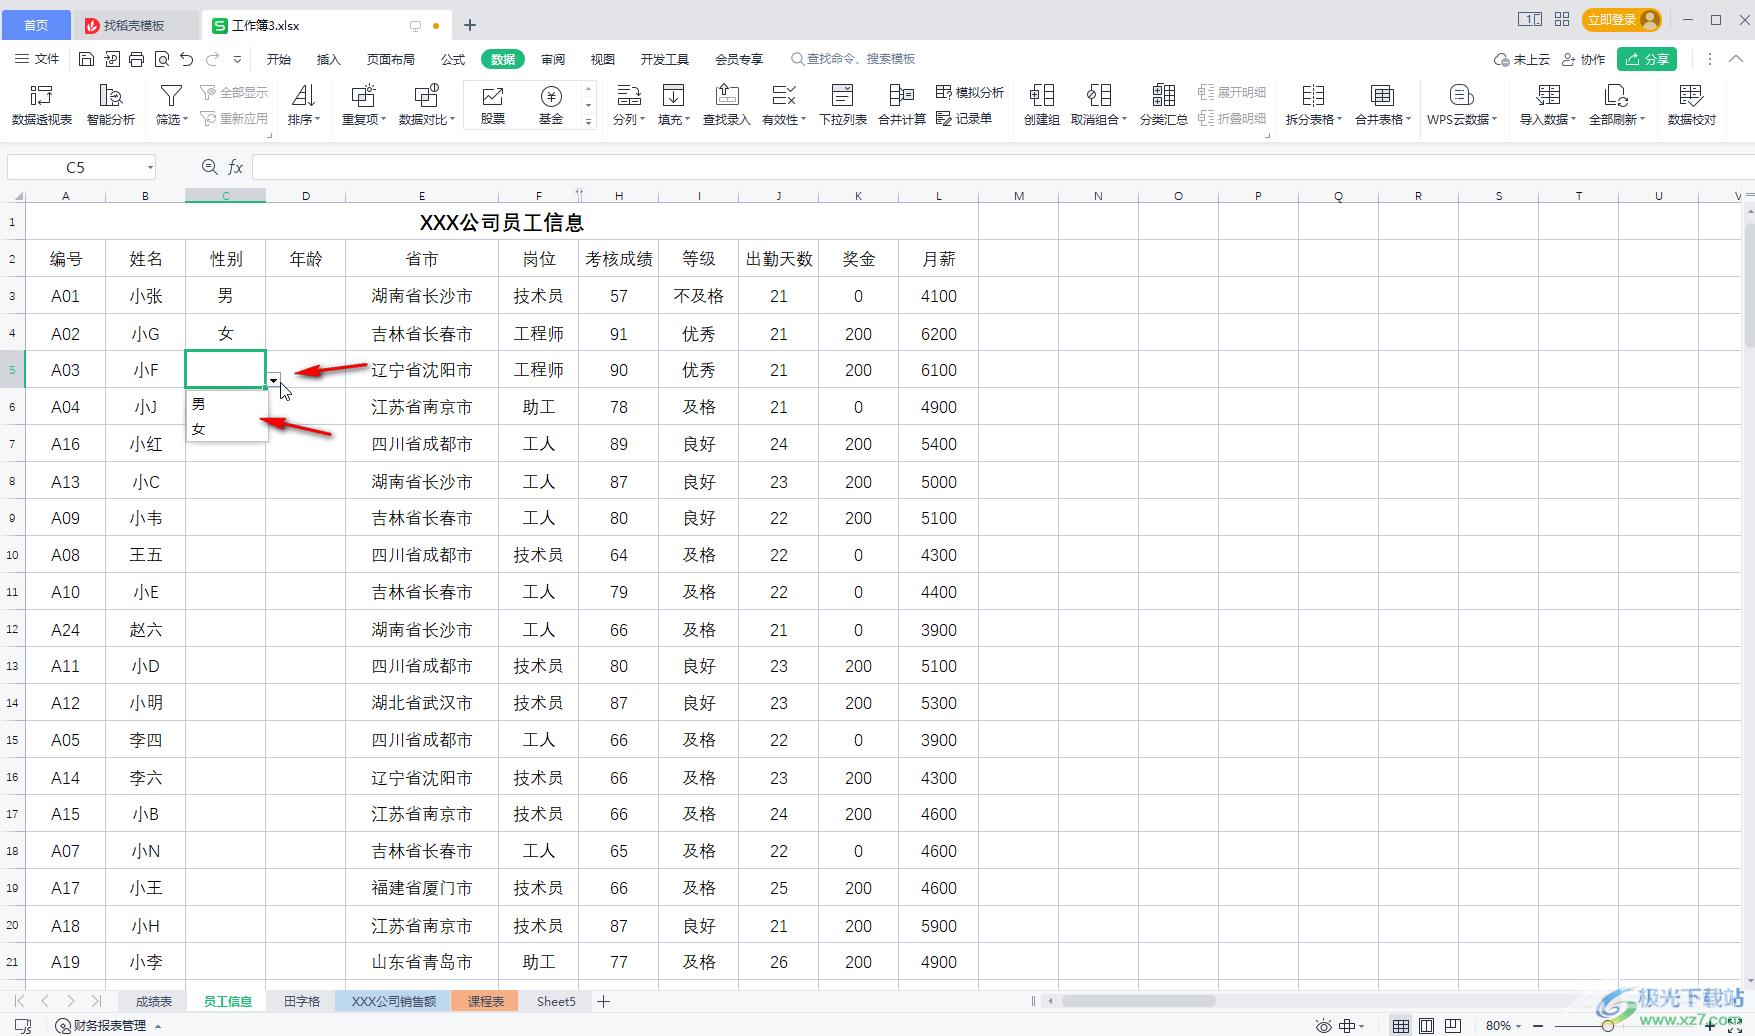Open 财务报表管理 in status bar

pos(109,1026)
